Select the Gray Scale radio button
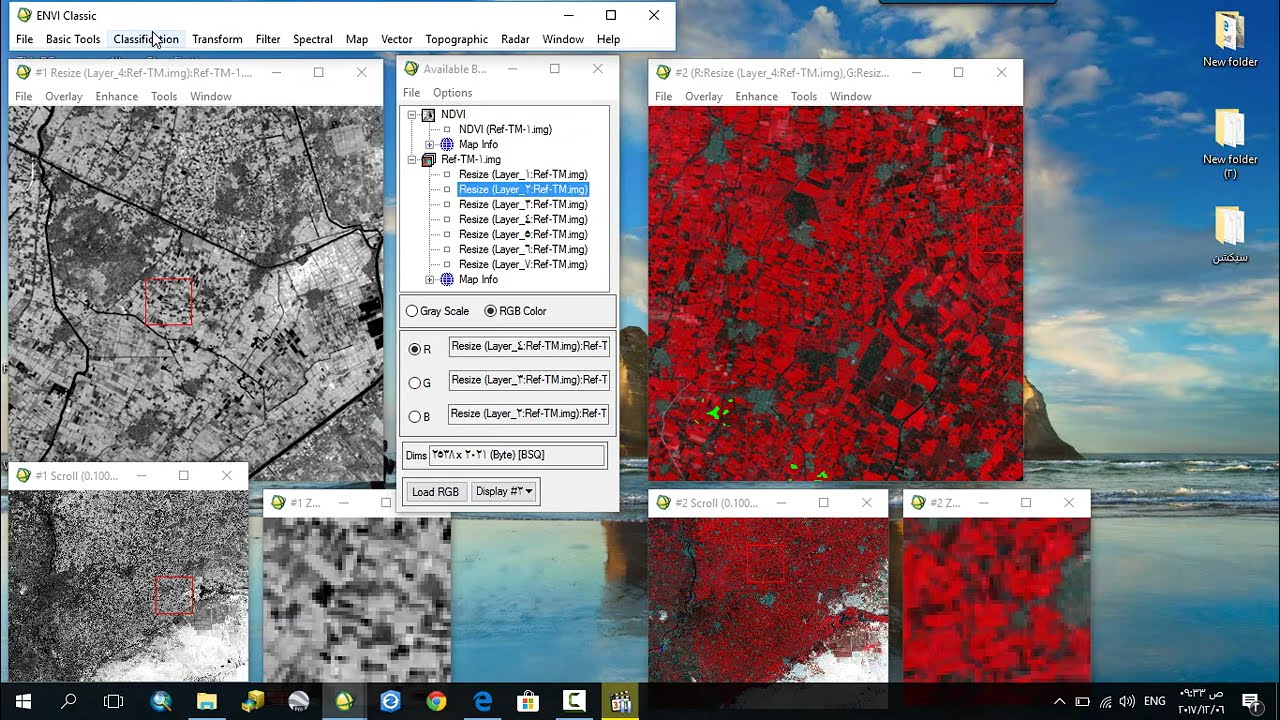 tap(412, 311)
